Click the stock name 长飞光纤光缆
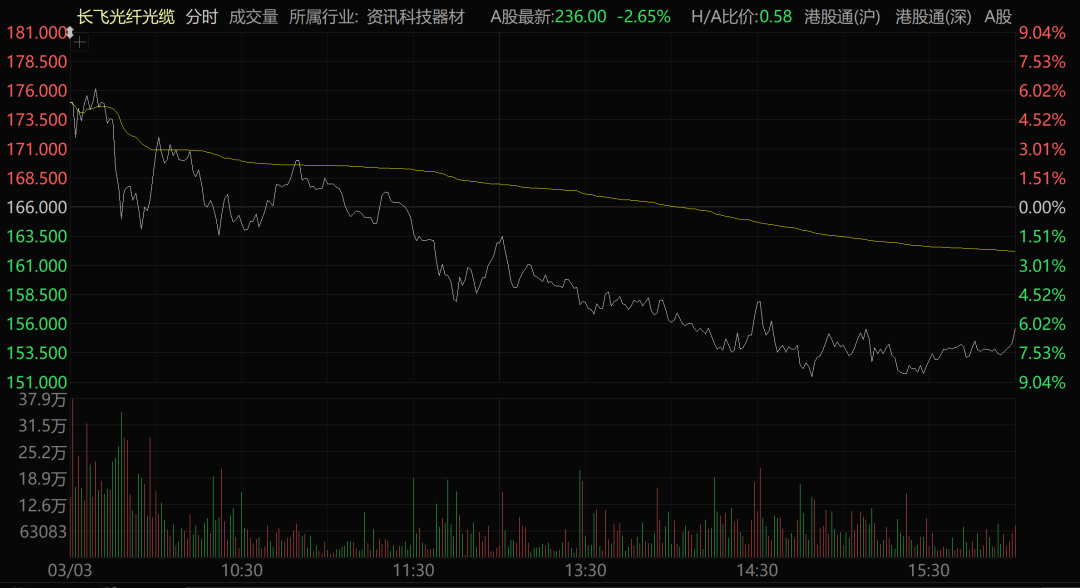The width and height of the screenshot is (1080, 588). coord(125,17)
